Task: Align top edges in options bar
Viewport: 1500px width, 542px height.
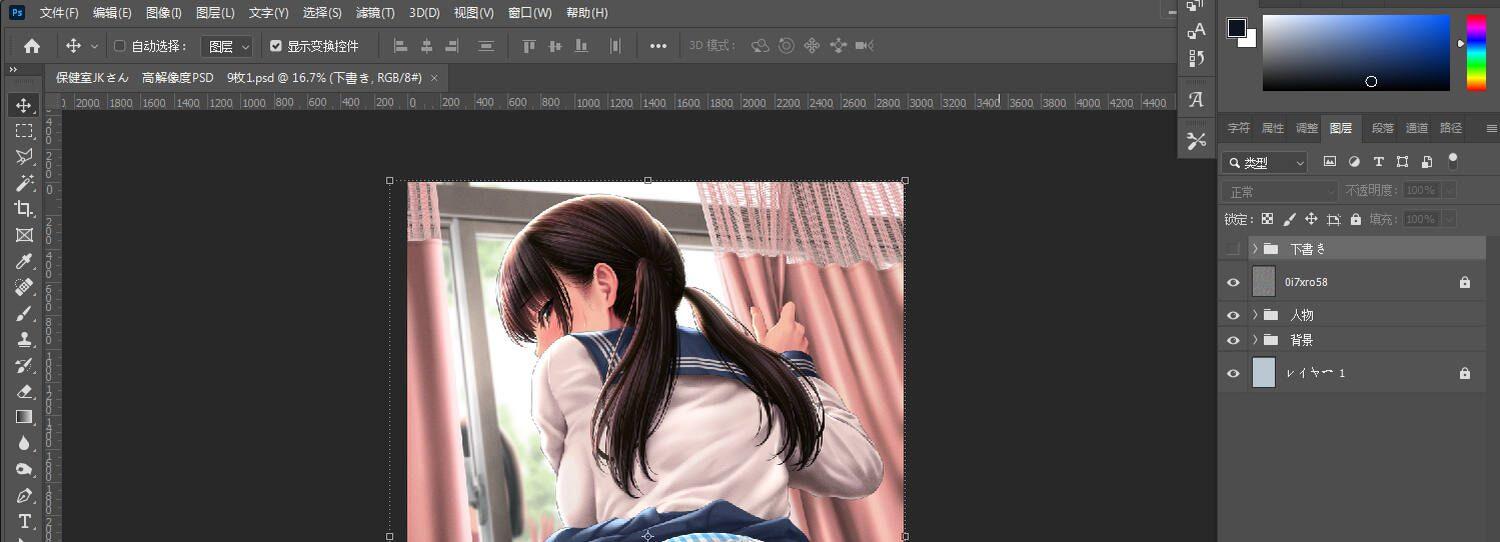Action: [529, 46]
